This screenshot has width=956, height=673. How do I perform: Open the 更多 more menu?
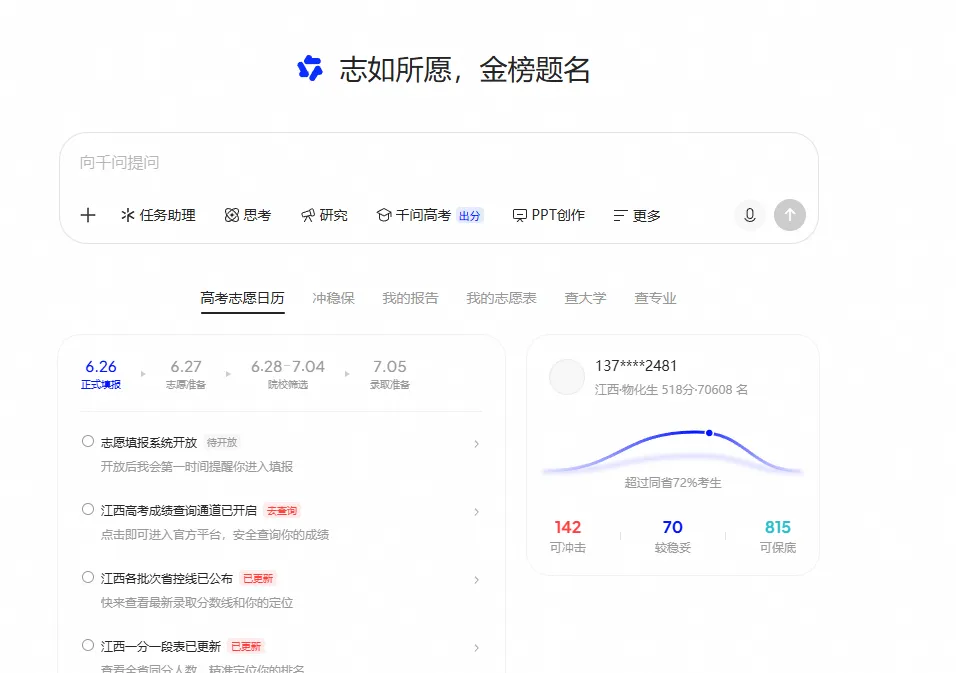click(x=637, y=216)
